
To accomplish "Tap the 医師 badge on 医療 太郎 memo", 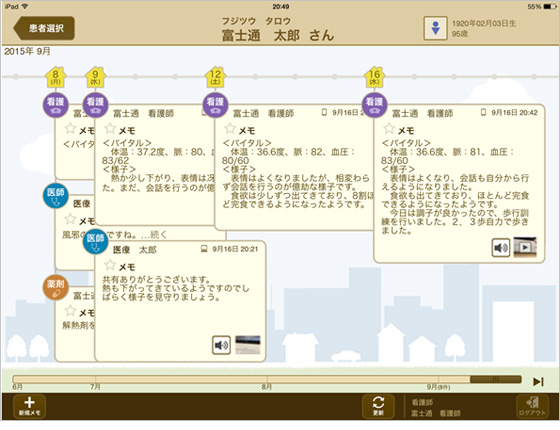I will tap(95, 241).
